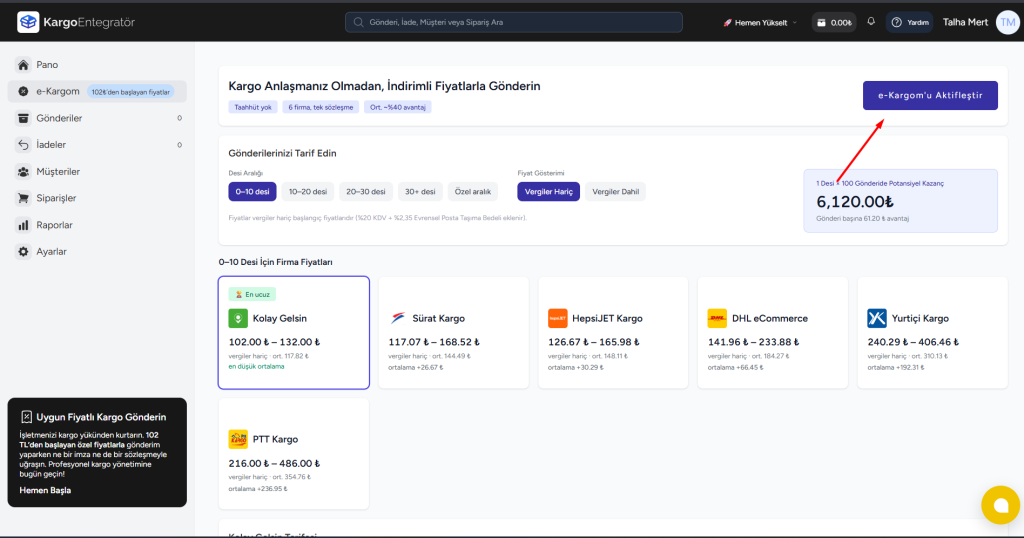The image size is (1024, 538).
Task: Open the TM user avatar
Action: click(x=1008, y=22)
